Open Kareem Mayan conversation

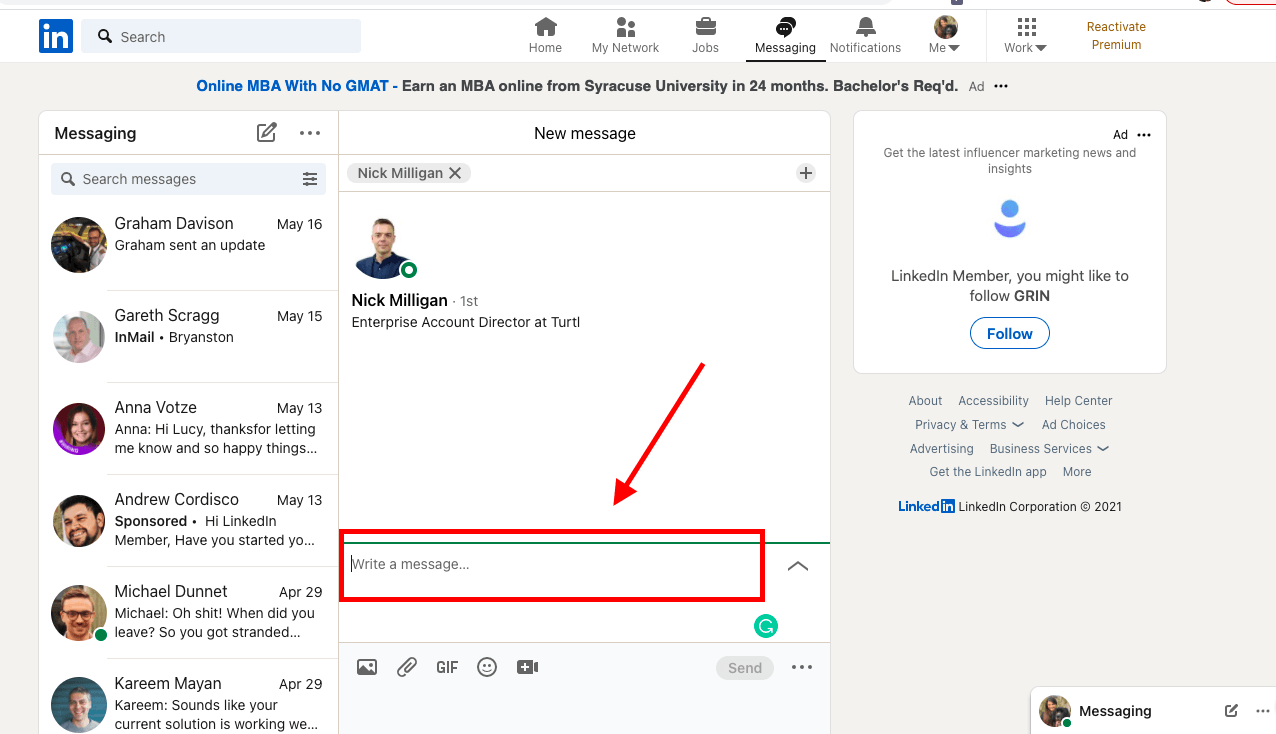coord(188,697)
